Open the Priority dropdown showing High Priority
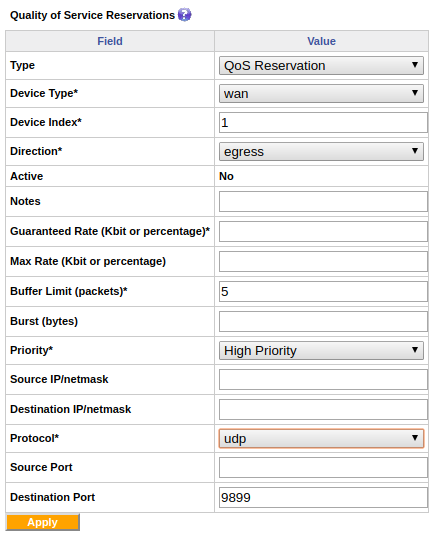This screenshot has height=538, width=439. click(321, 350)
